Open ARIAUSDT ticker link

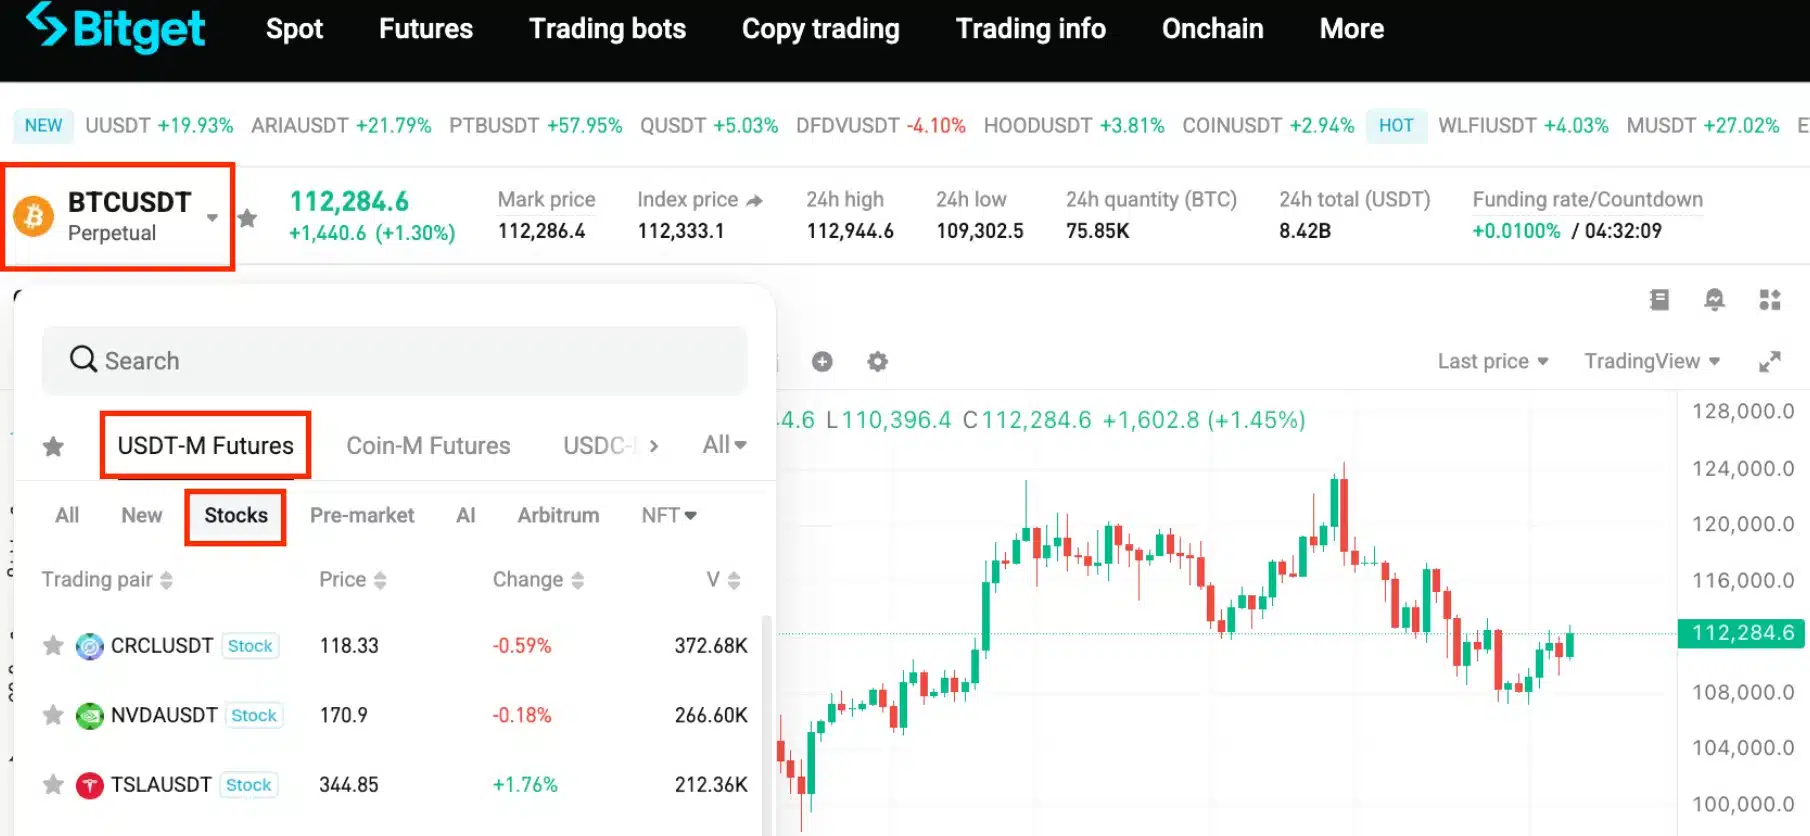(341, 126)
